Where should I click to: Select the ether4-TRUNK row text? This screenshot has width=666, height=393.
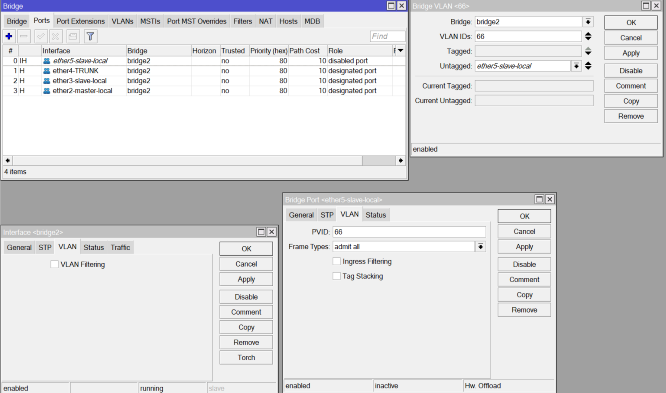[x=75, y=71]
